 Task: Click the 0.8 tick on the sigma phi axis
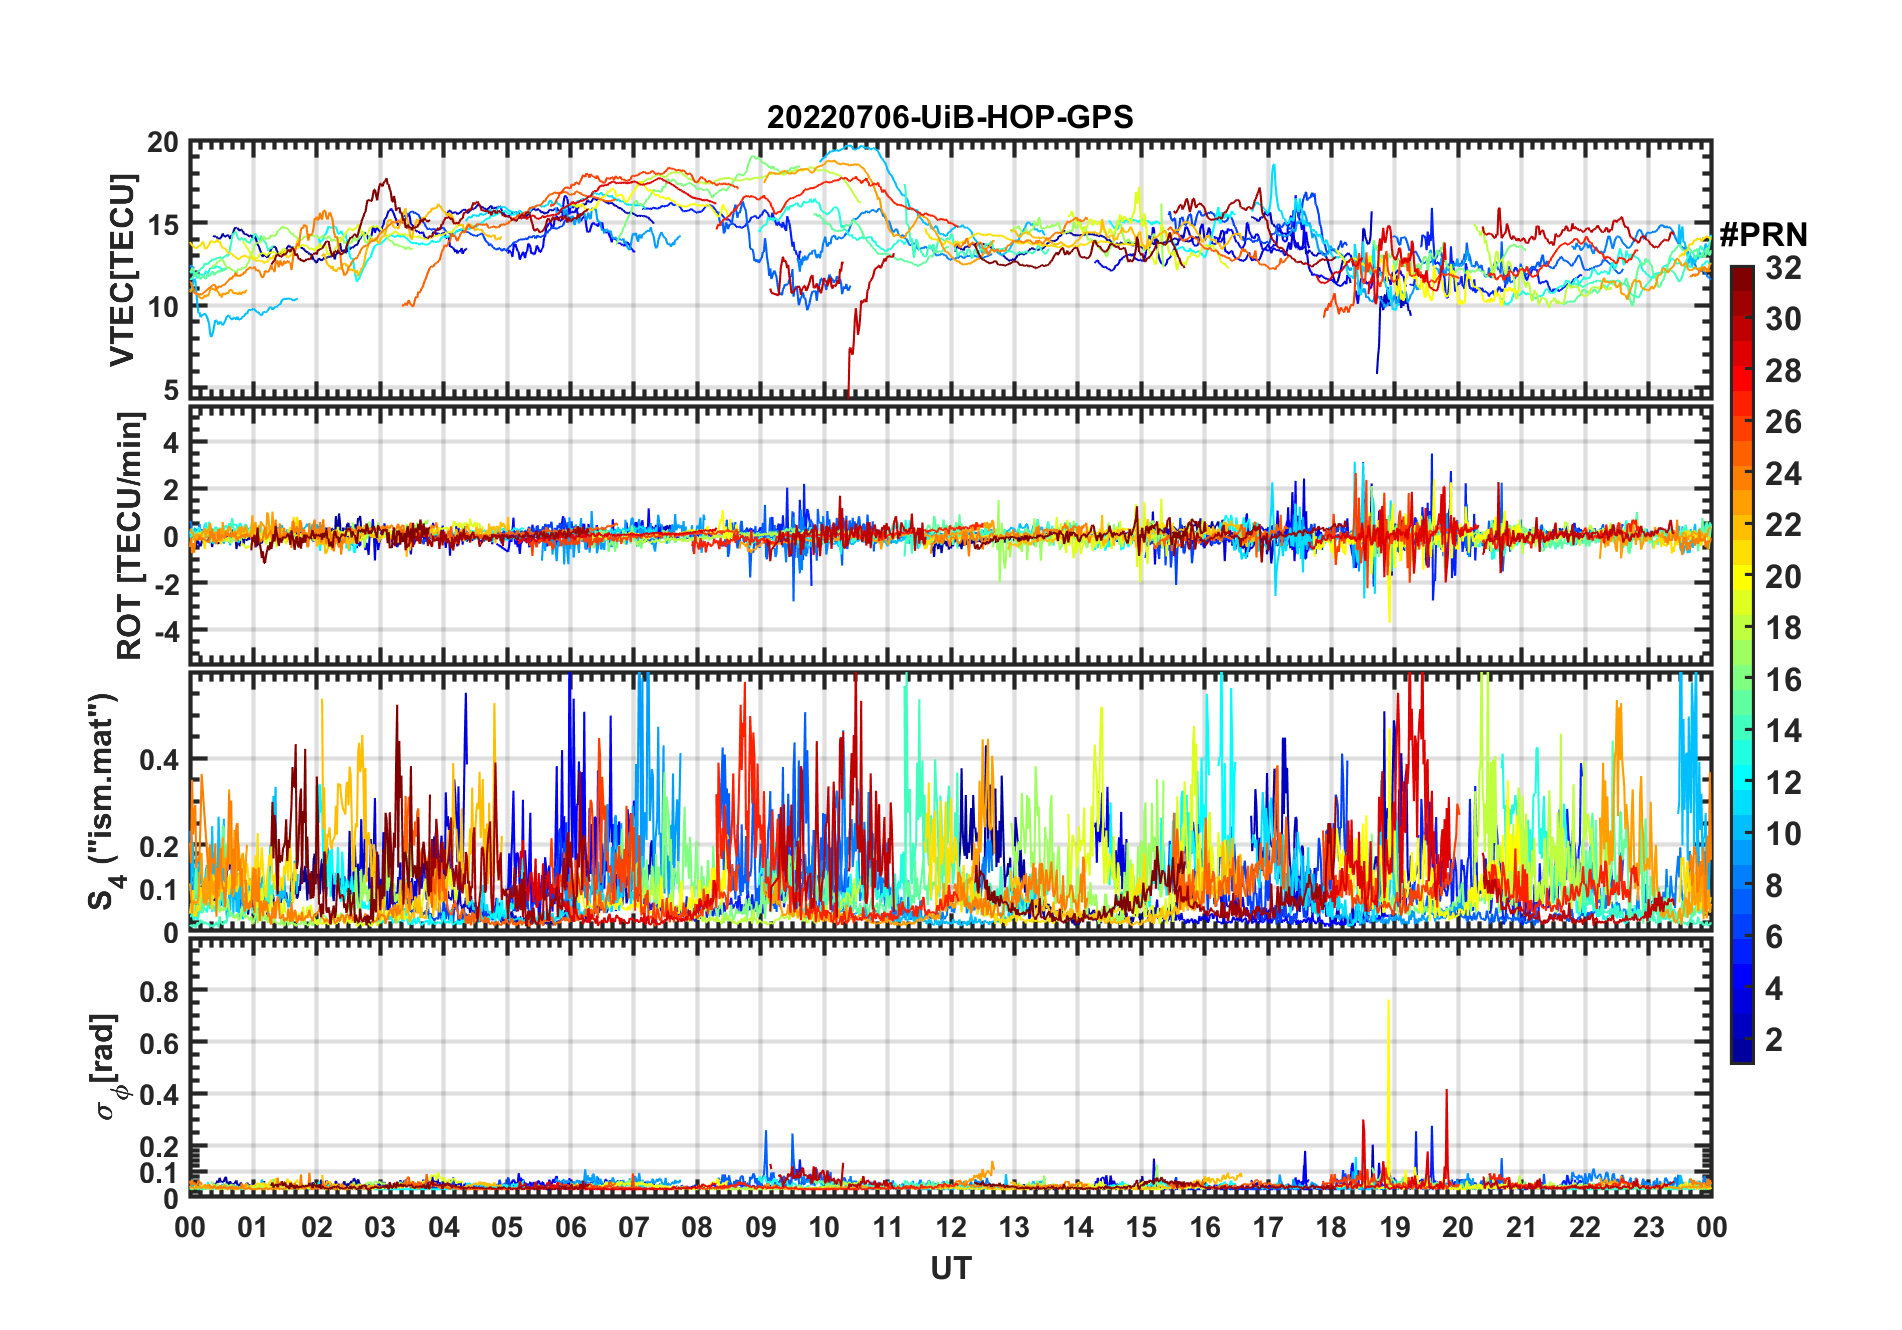coord(160,991)
